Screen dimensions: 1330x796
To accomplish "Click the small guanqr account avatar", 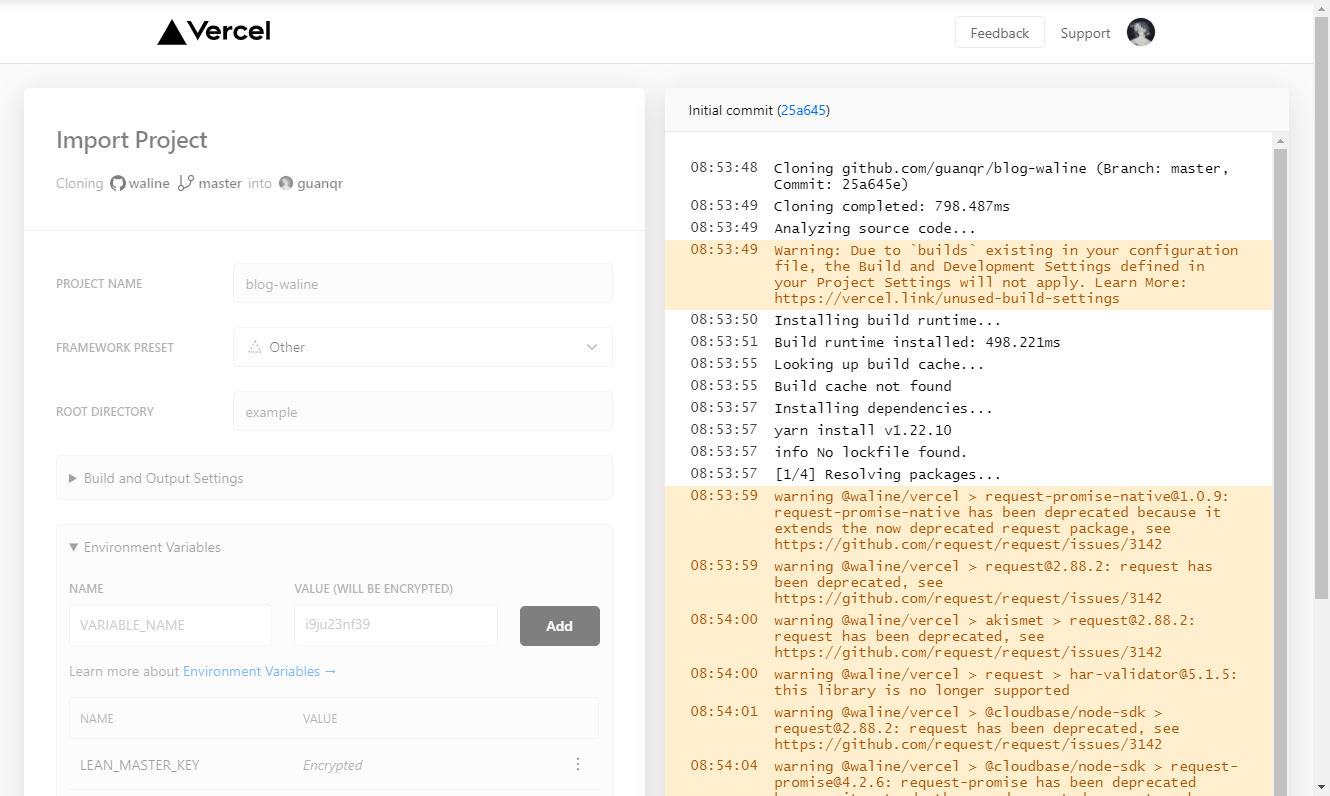I will point(286,183).
